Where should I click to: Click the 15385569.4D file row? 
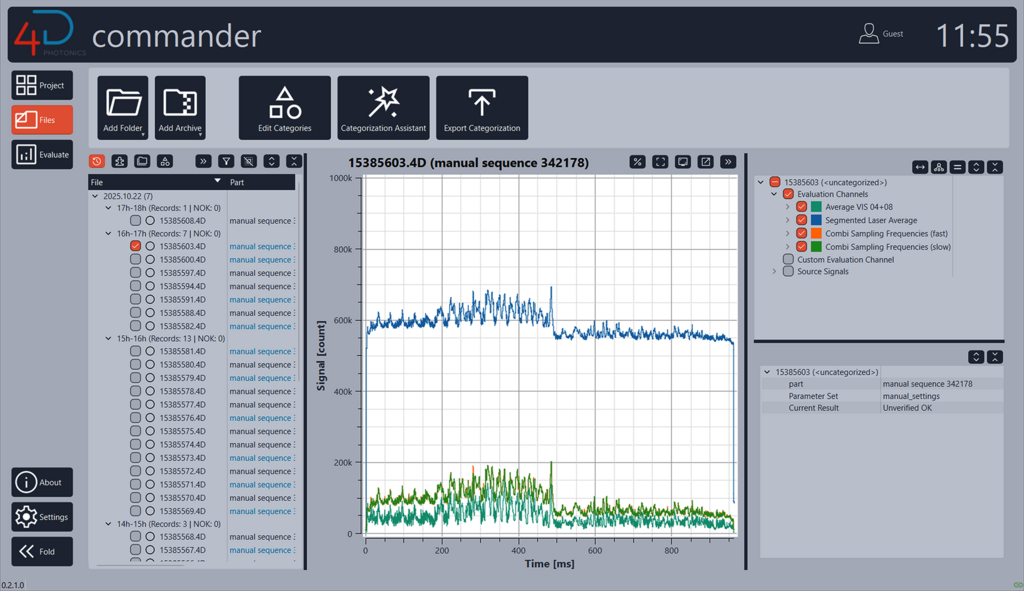(193, 511)
